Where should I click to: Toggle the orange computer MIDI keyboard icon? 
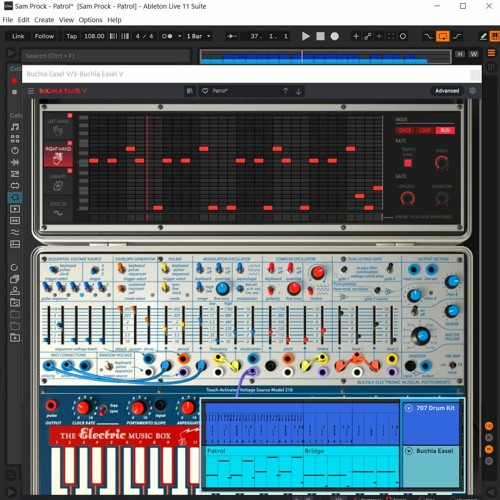click(x=495, y=36)
